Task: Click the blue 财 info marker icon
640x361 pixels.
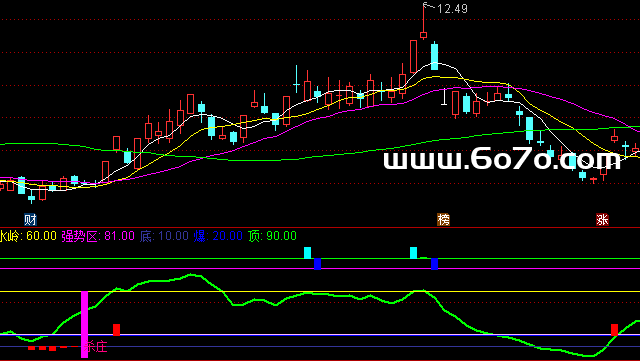Action: [x=30, y=220]
